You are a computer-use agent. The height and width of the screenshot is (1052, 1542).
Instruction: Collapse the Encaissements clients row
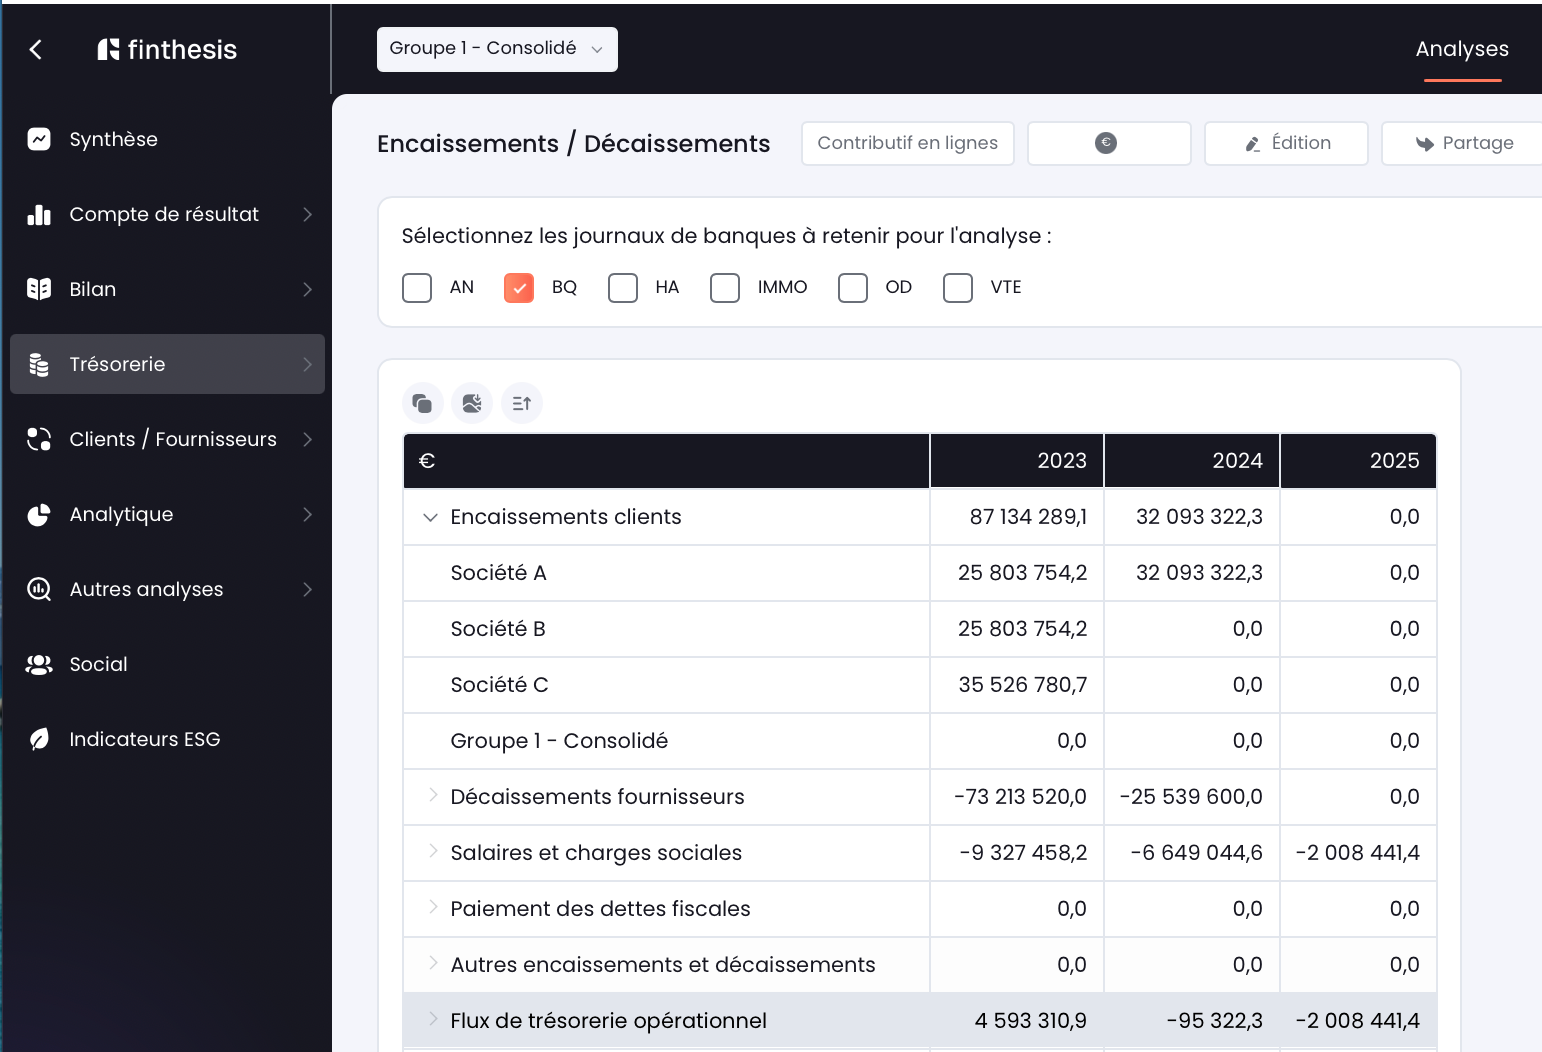click(x=431, y=517)
